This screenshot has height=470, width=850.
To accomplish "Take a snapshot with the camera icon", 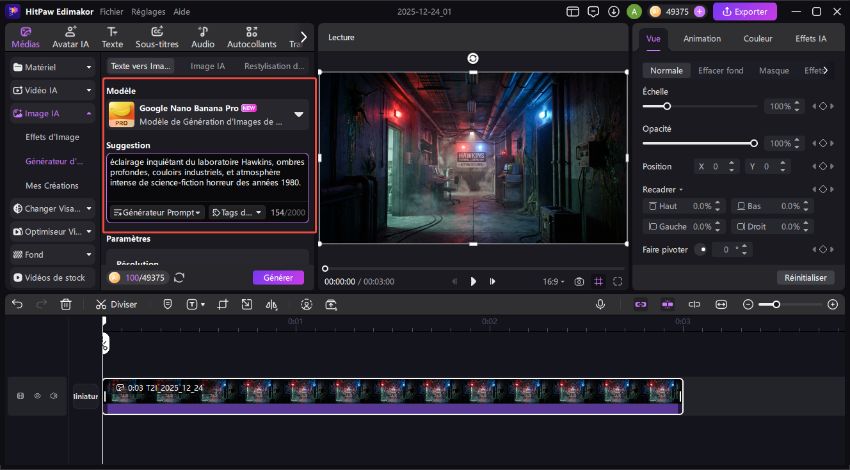I will (579, 282).
